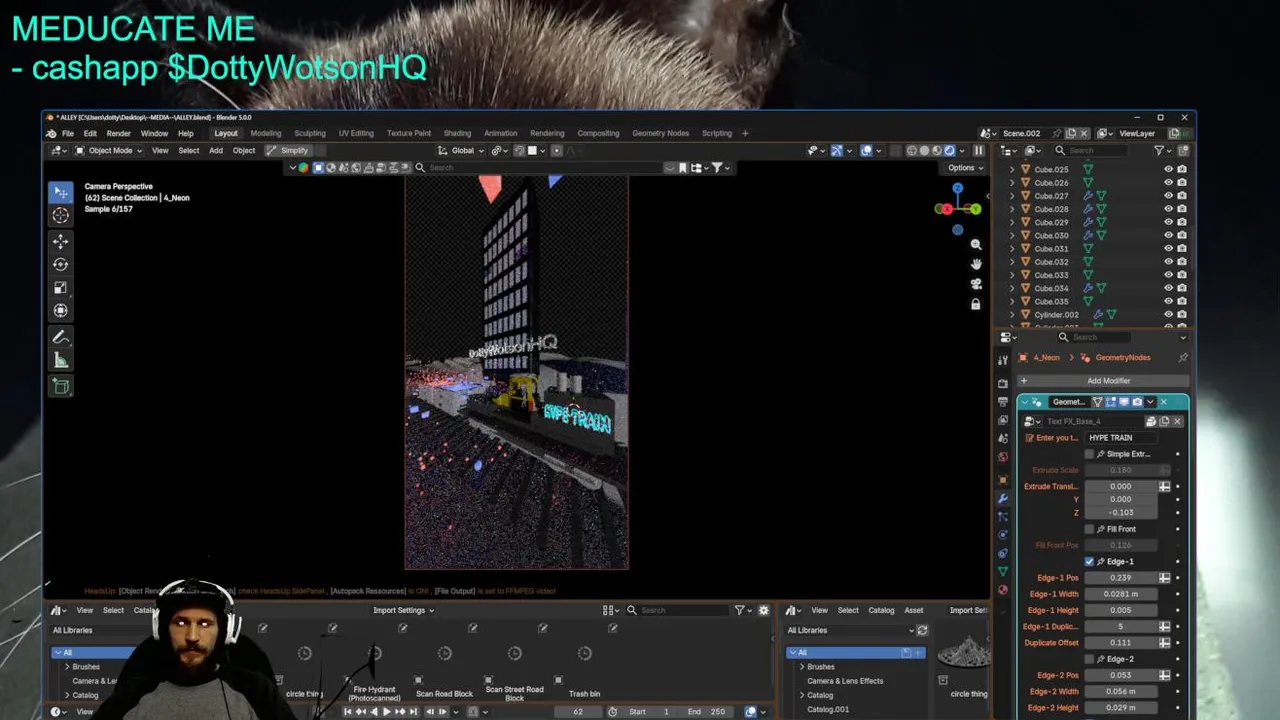Open the Object Mode dropdown
The image size is (1280, 720).
click(109, 151)
